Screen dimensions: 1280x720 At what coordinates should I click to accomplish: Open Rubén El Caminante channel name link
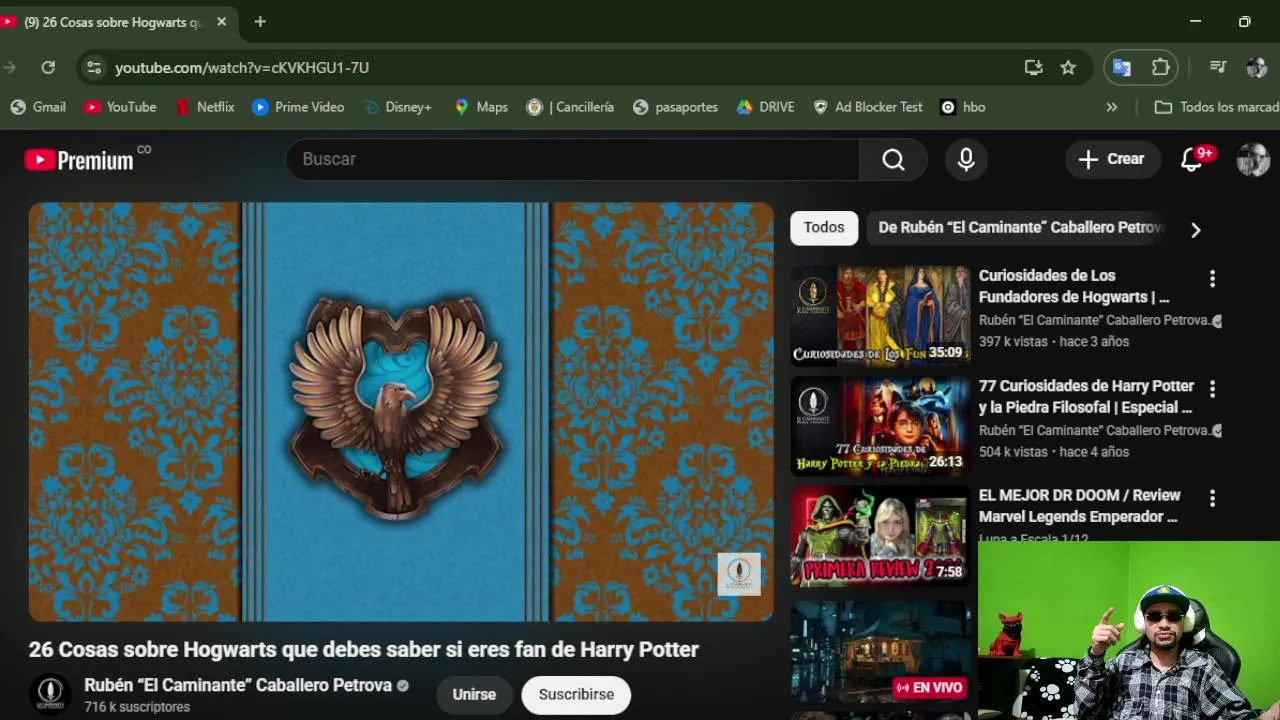point(238,685)
